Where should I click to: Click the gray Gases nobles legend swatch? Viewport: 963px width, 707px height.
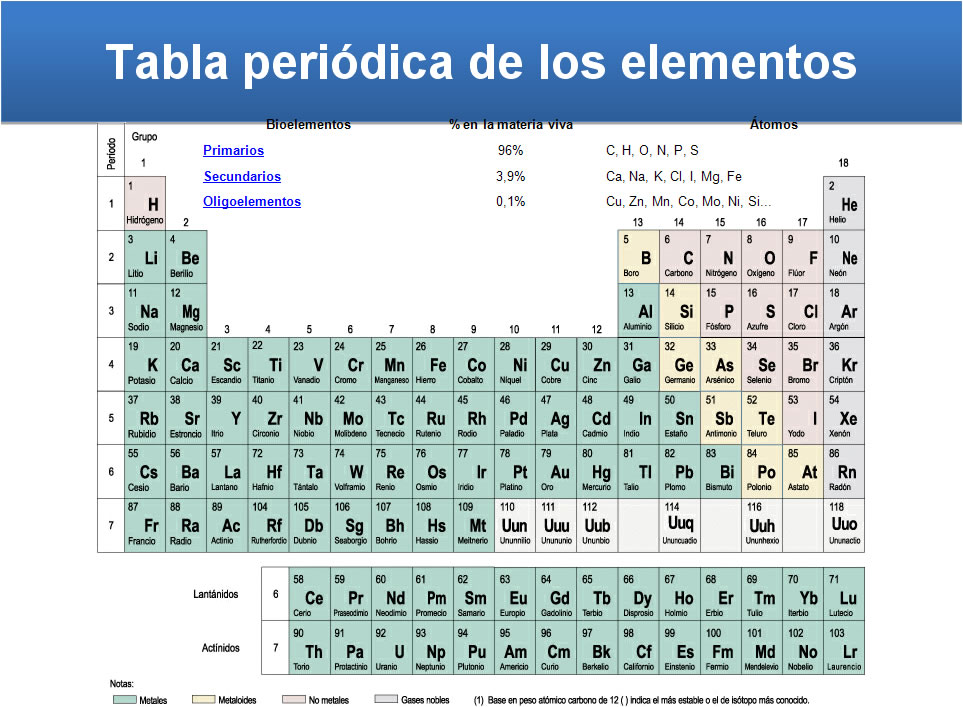385,700
